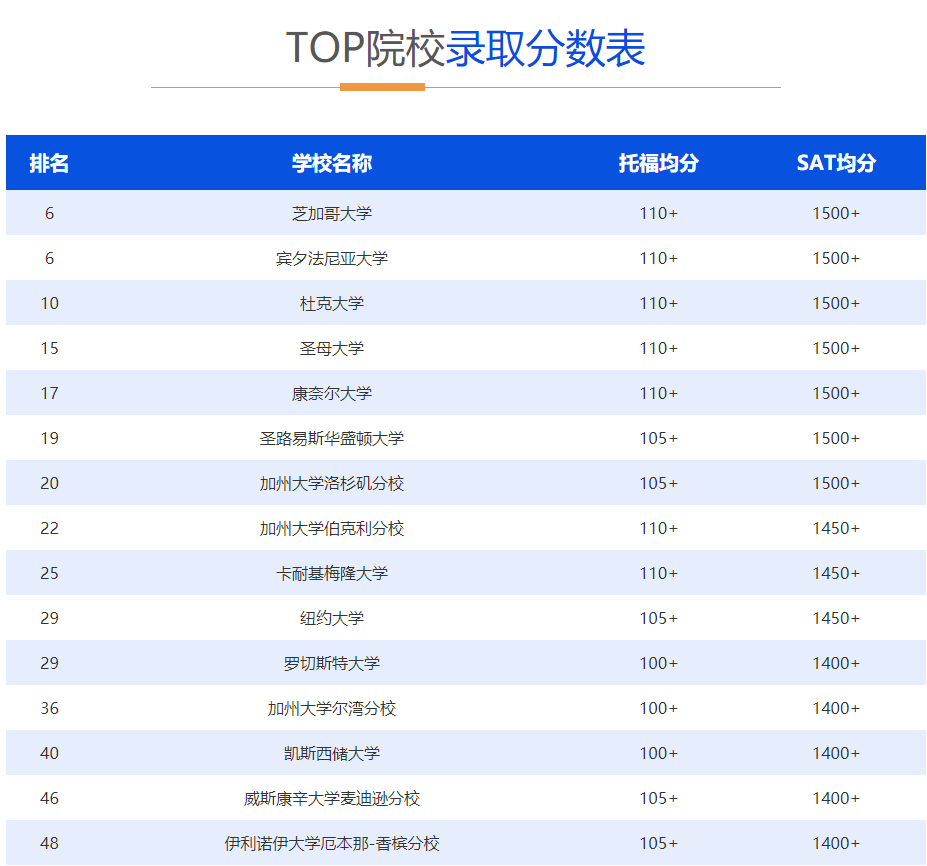Screen dimensions: 927x866
Task: Click the 圣母大学 school name
Action: pos(332,348)
